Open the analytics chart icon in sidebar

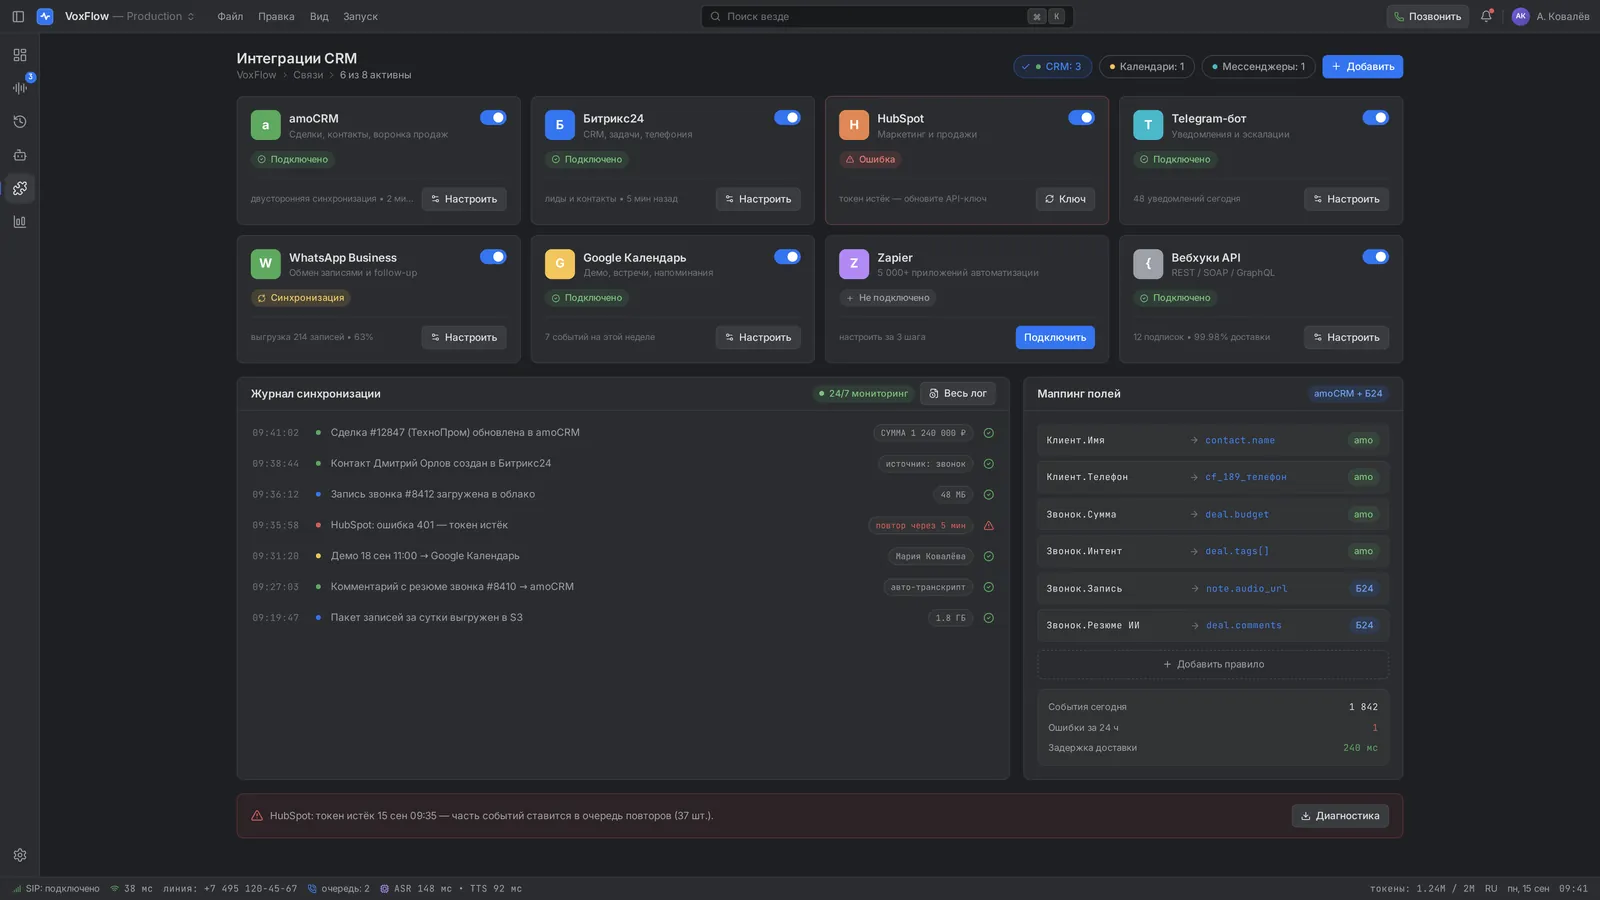(x=20, y=222)
